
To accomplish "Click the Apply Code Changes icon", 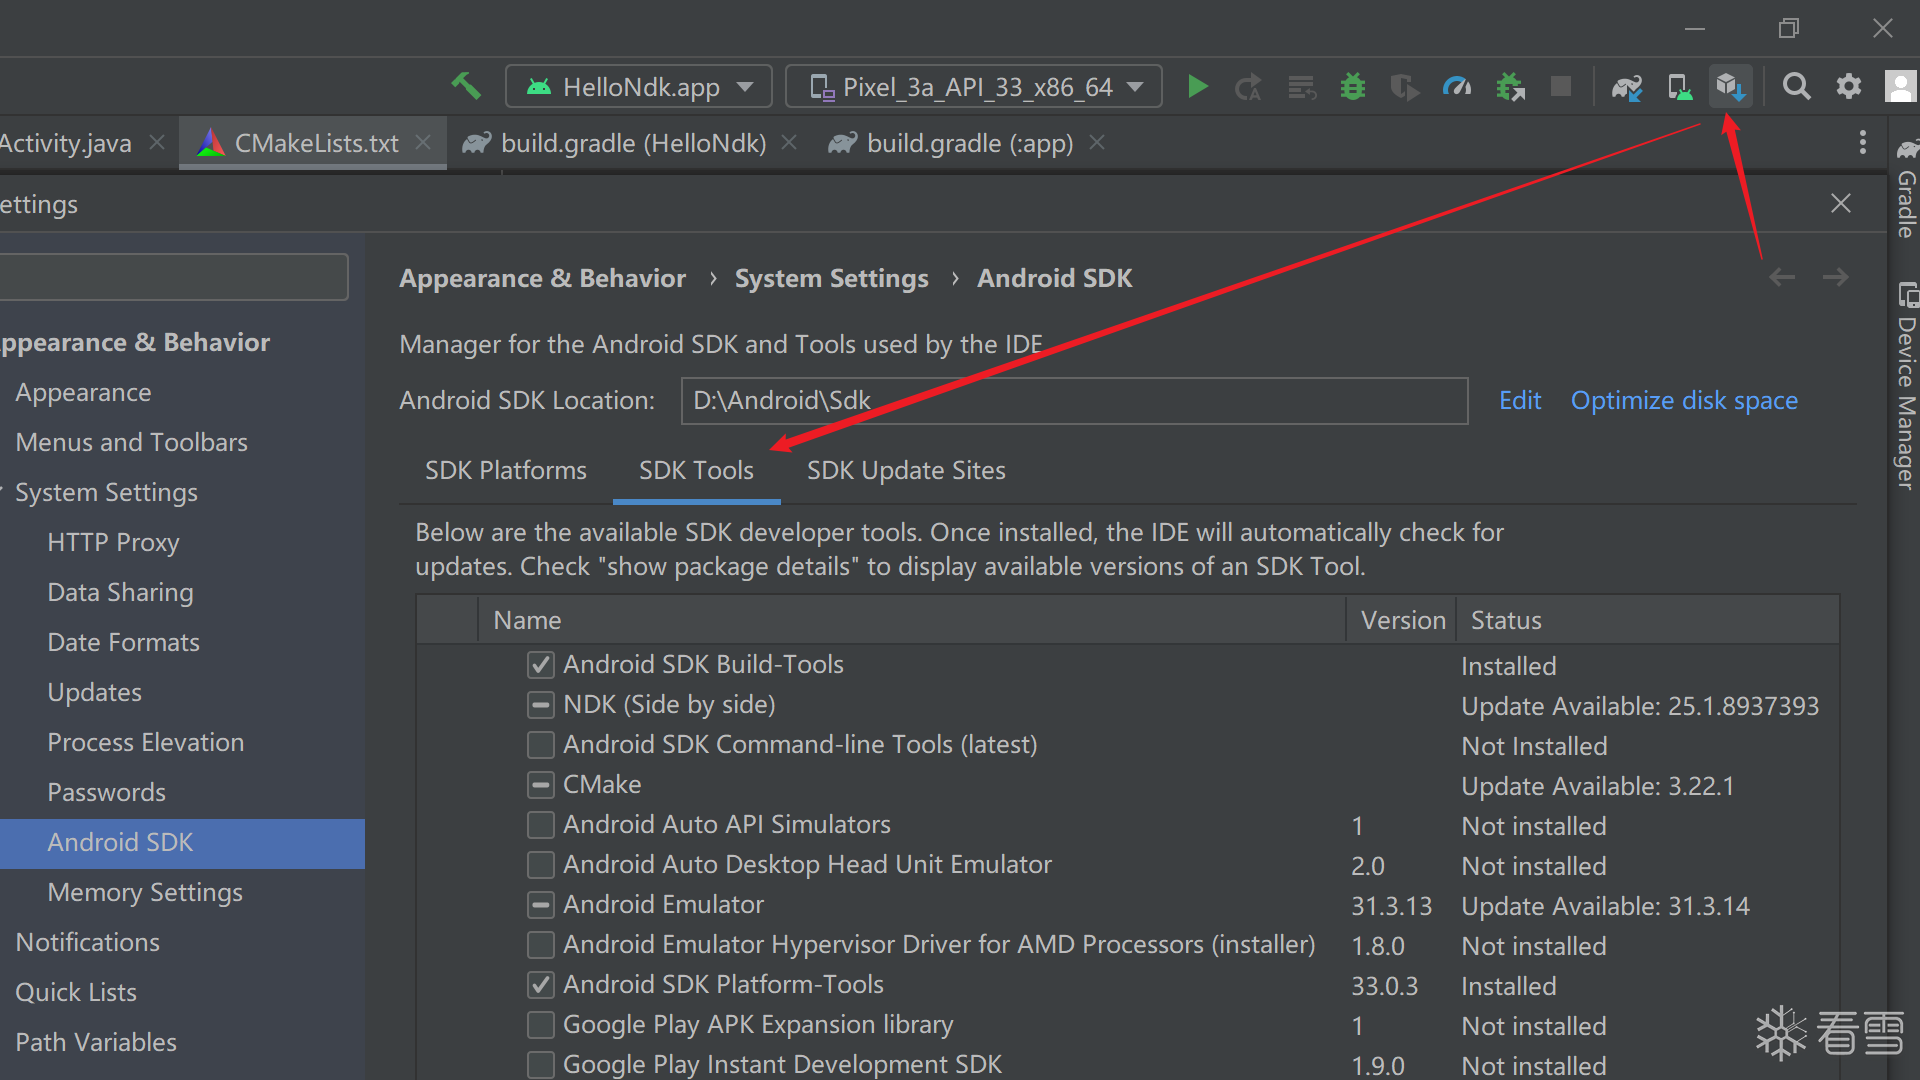I will tap(1301, 87).
